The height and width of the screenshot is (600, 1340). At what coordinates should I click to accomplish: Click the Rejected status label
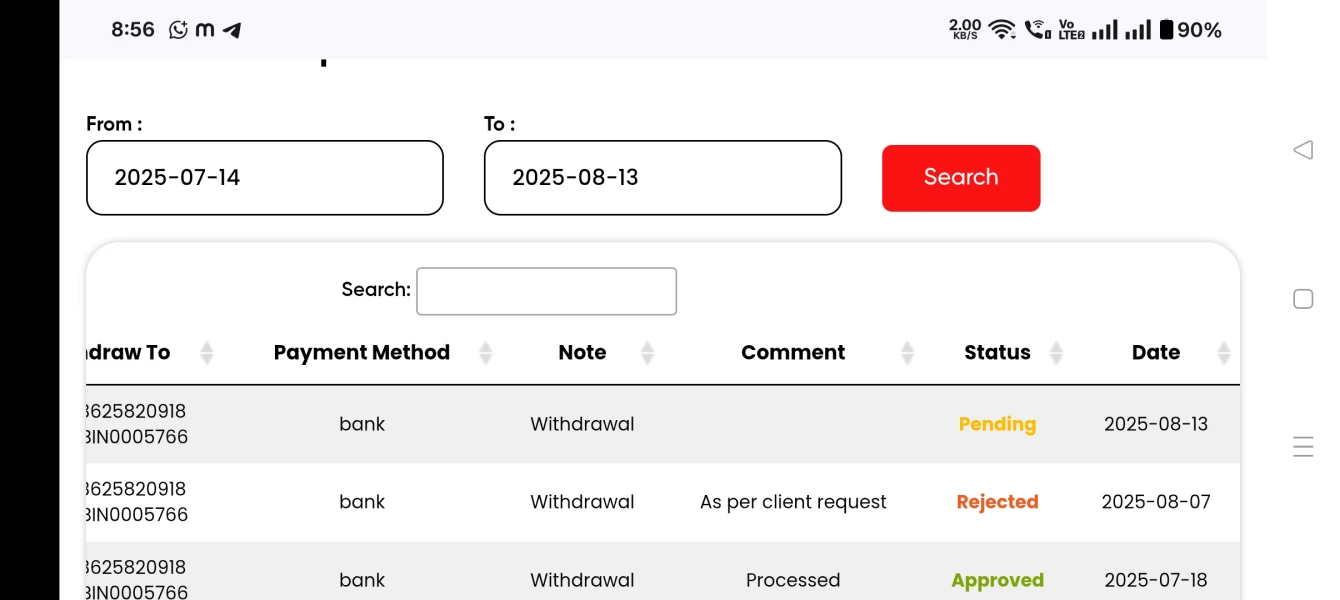(x=997, y=502)
